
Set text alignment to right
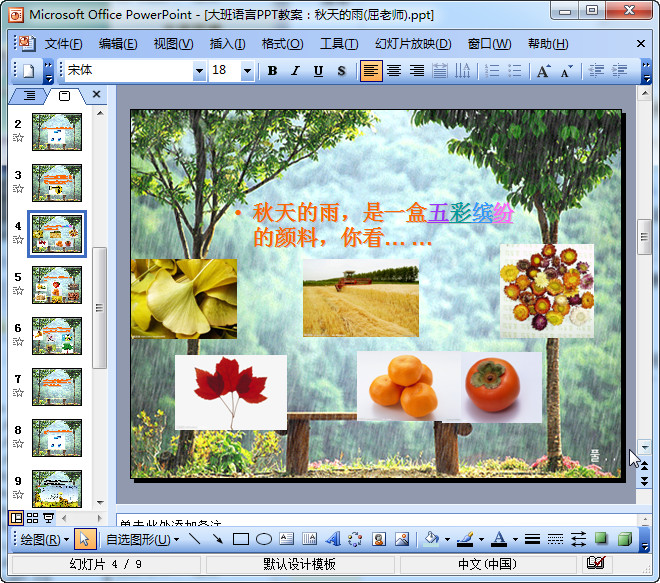(x=417, y=70)
